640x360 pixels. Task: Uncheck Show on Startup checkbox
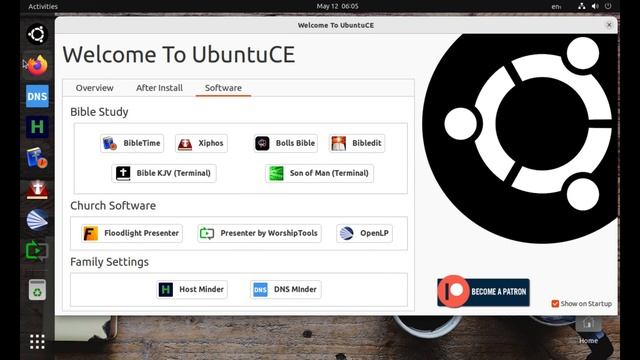coord(555,304)
